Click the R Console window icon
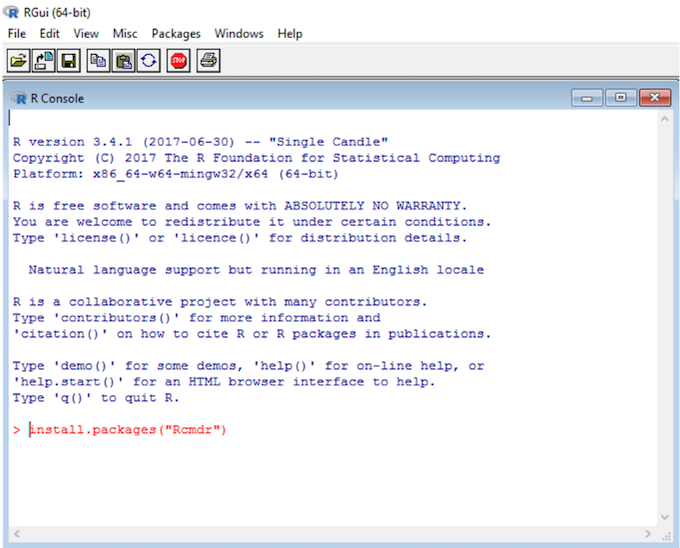The image size is (680, 548). click(19, 98)
